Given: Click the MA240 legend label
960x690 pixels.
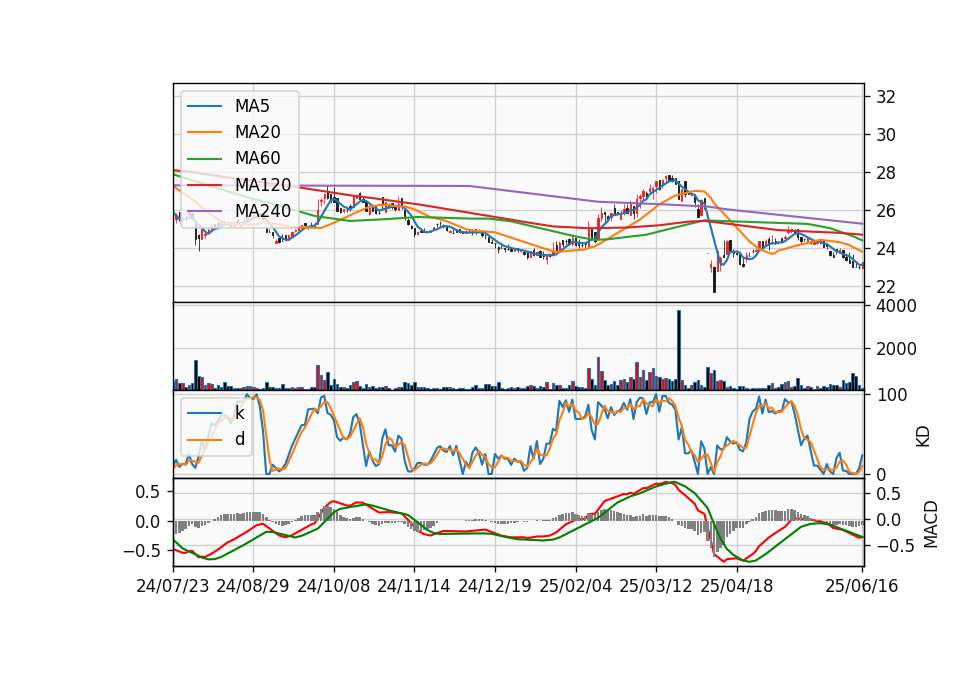Looking at the screenshot, I should [263, 211].
